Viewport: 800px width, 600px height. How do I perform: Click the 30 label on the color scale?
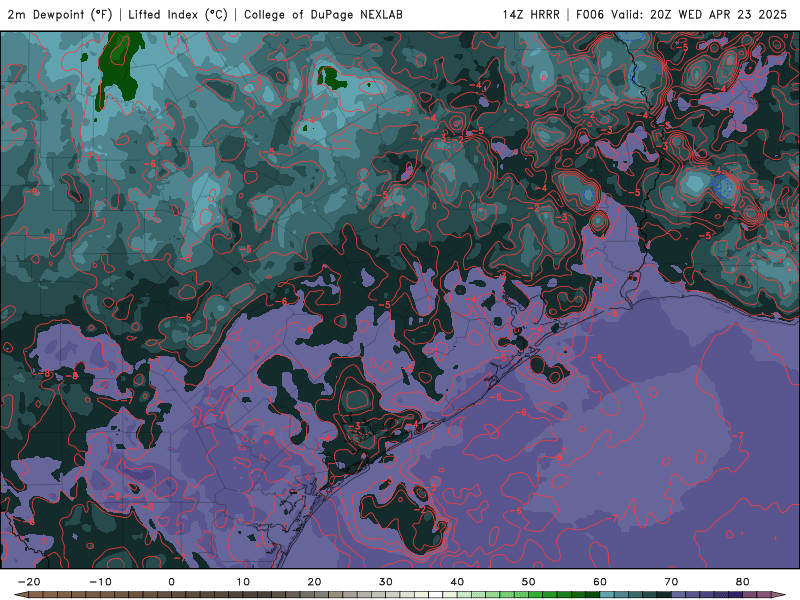pyautogui.click(x=386, y=582)
